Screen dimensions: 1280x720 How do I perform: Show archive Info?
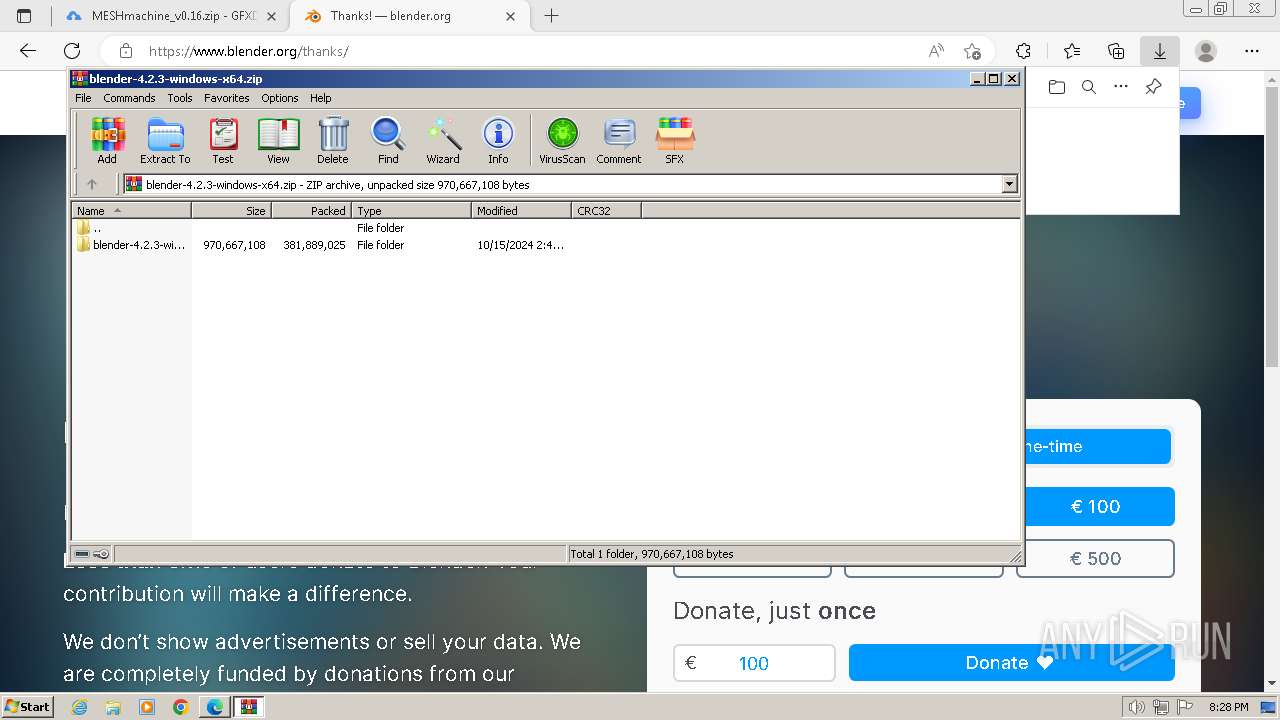pyautogui.click(x=498, y=140)
